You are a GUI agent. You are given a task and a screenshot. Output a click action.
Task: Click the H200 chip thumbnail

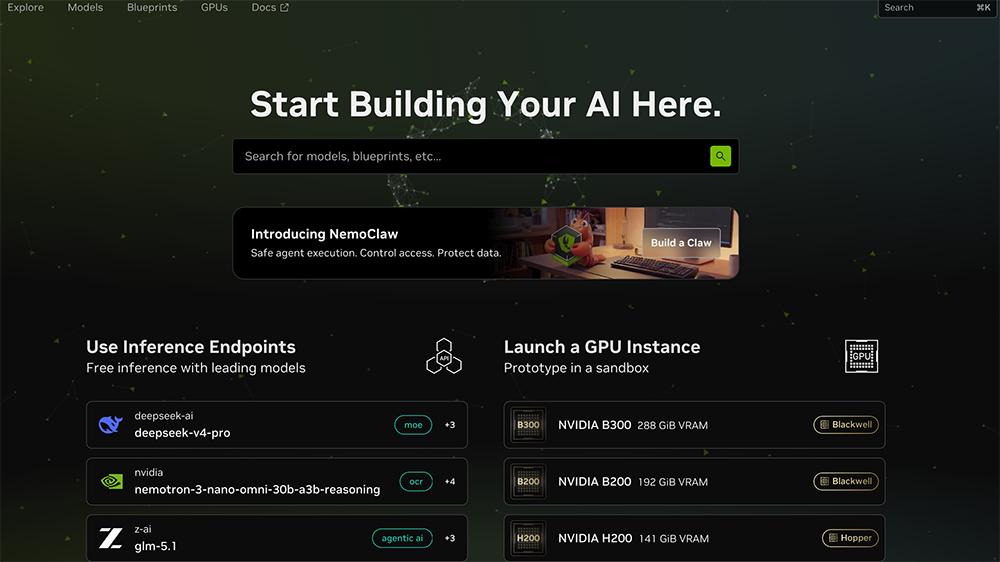click(x=528, y=538)
